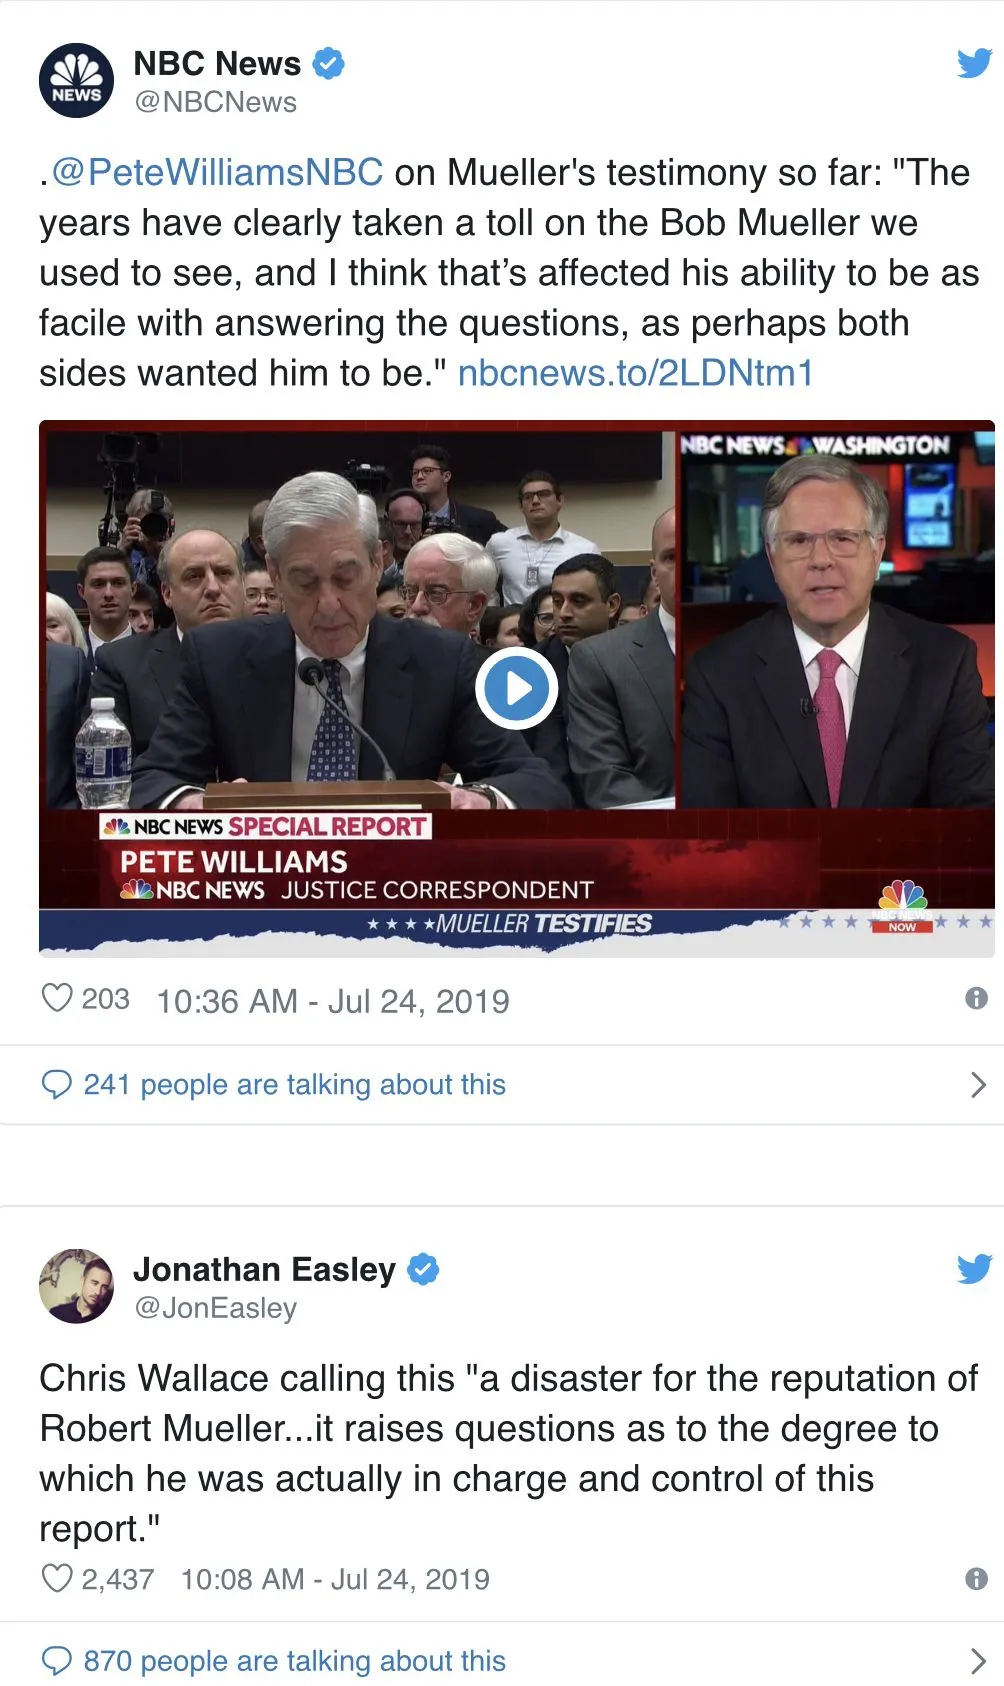This screenshot has width=1004, height=1686.
Task: Click the 10:36 AM - Jul 24, 2019 timestamp
Action: click(x=333, y=1001)
